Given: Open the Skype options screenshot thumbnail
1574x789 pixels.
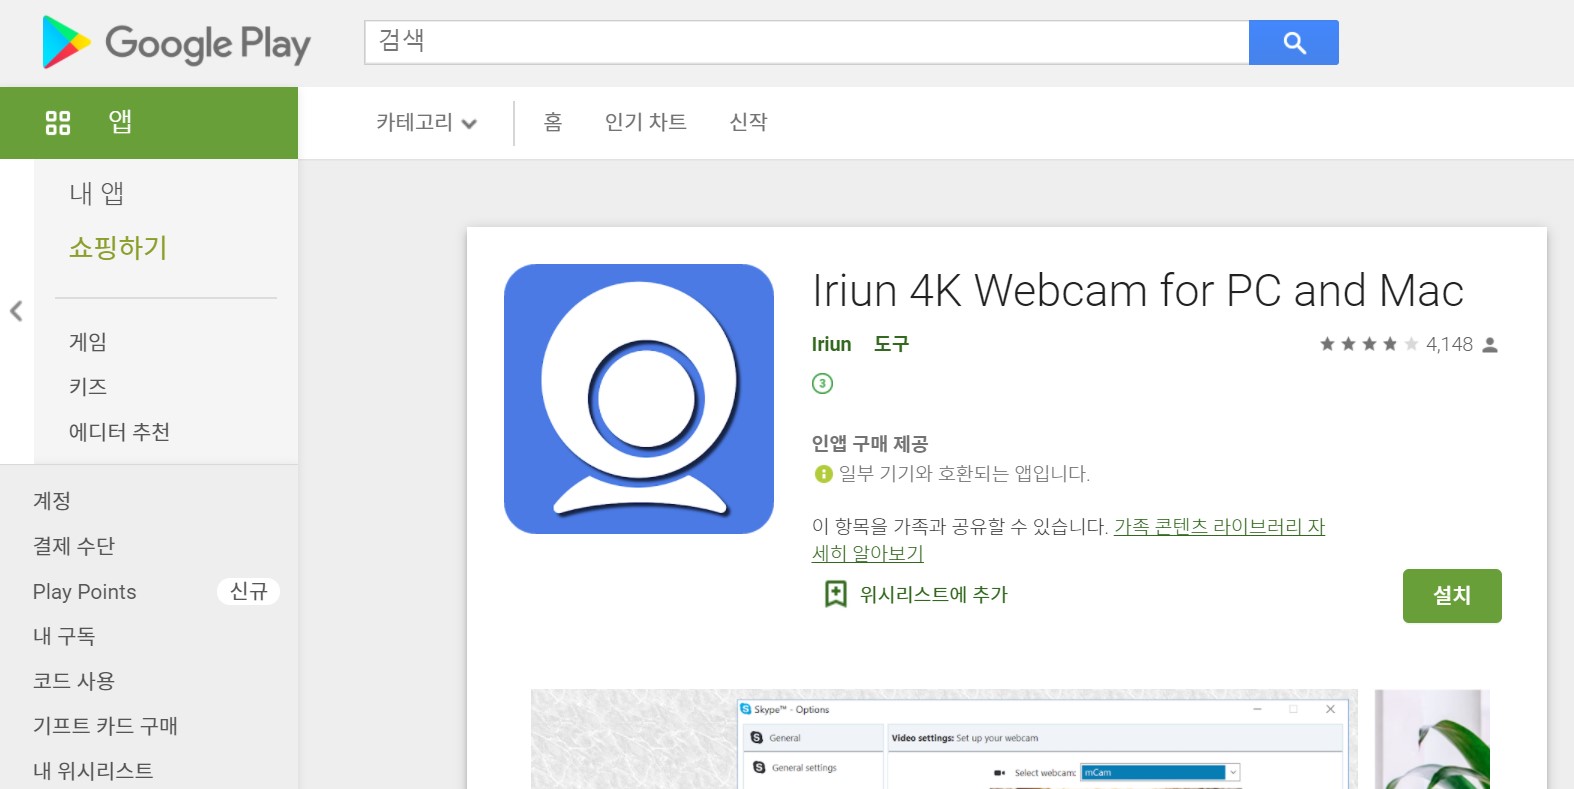Looking at the screenshot, I should coord(944,739).
